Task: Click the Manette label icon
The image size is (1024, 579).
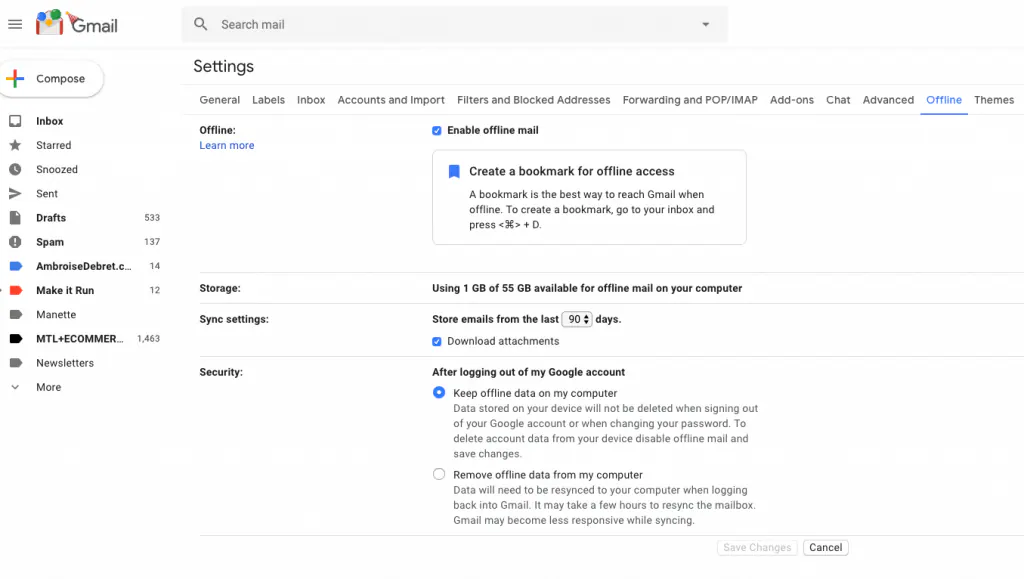Action: pyautogui.click(x=16, y=314)
